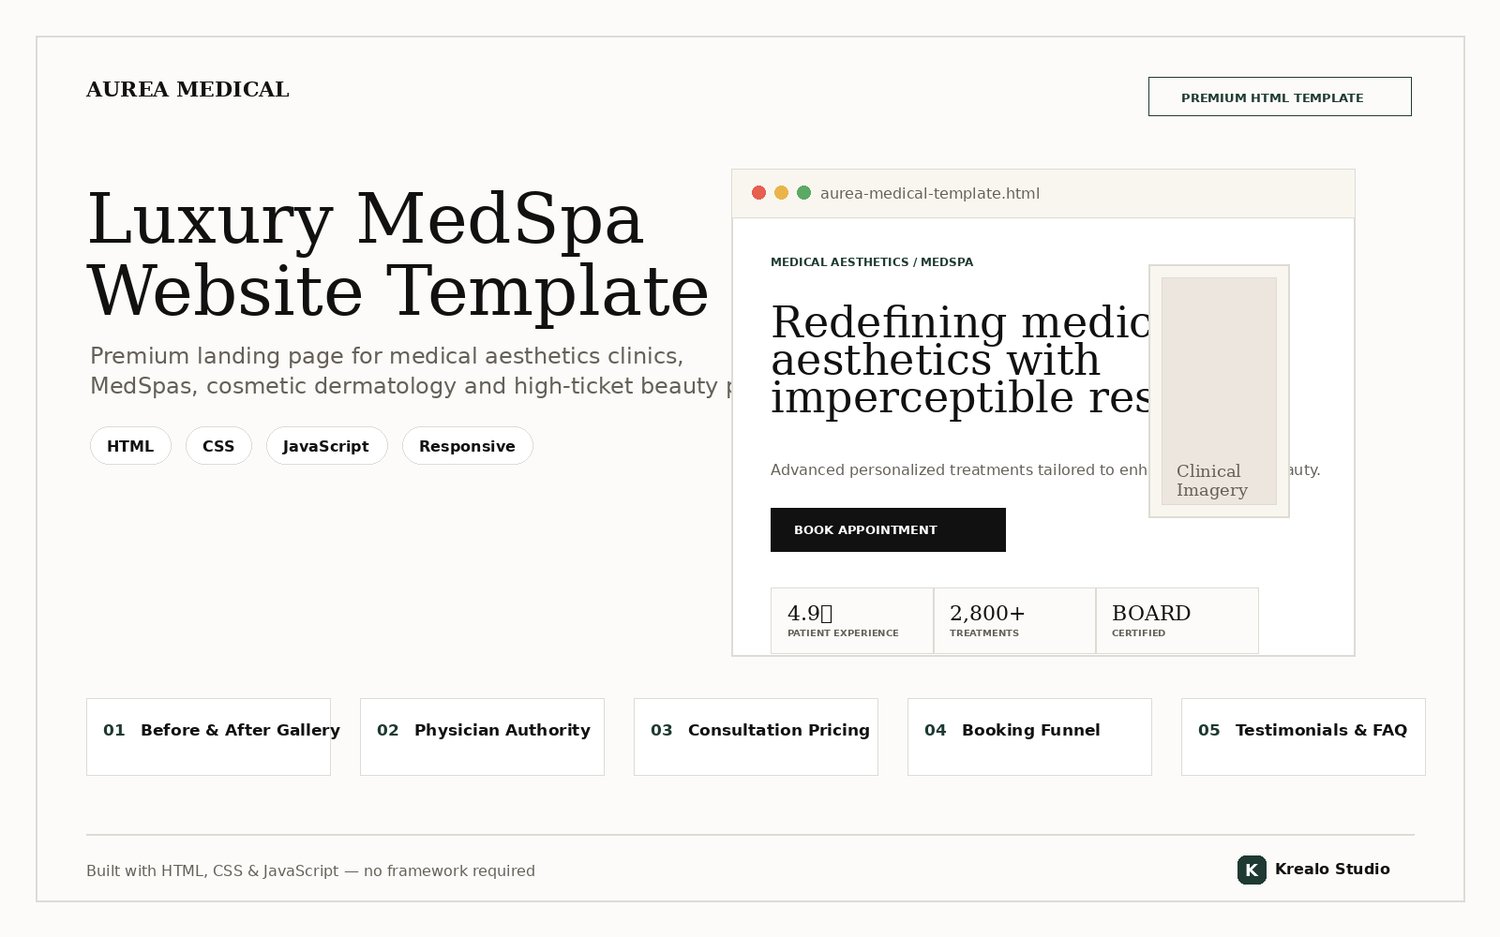
Task: Click the green window dot
Action: 804,193
